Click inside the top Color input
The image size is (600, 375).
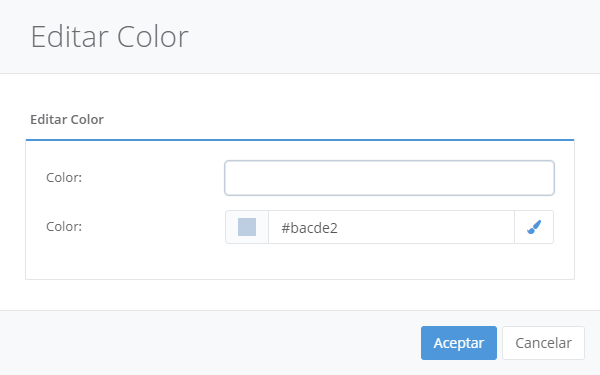click(x=389, y=178)
